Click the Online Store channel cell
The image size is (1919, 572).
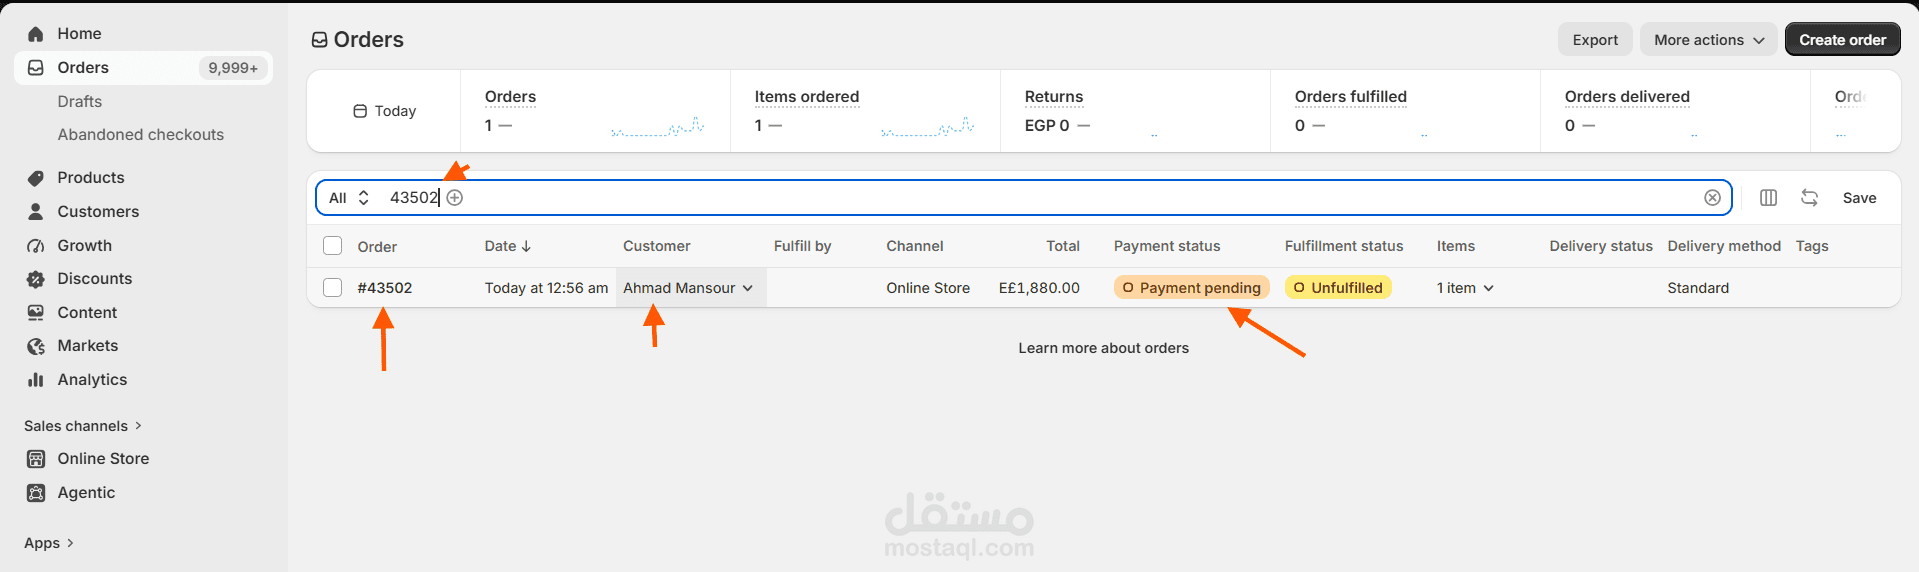(x=928, y=288)
